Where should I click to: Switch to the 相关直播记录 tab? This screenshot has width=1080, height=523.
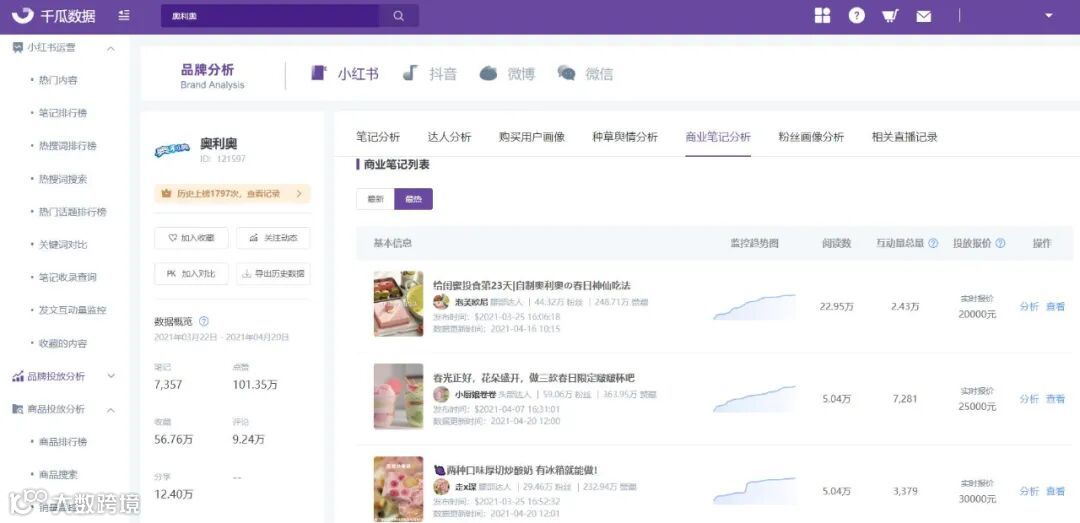(x=904, y=136)
